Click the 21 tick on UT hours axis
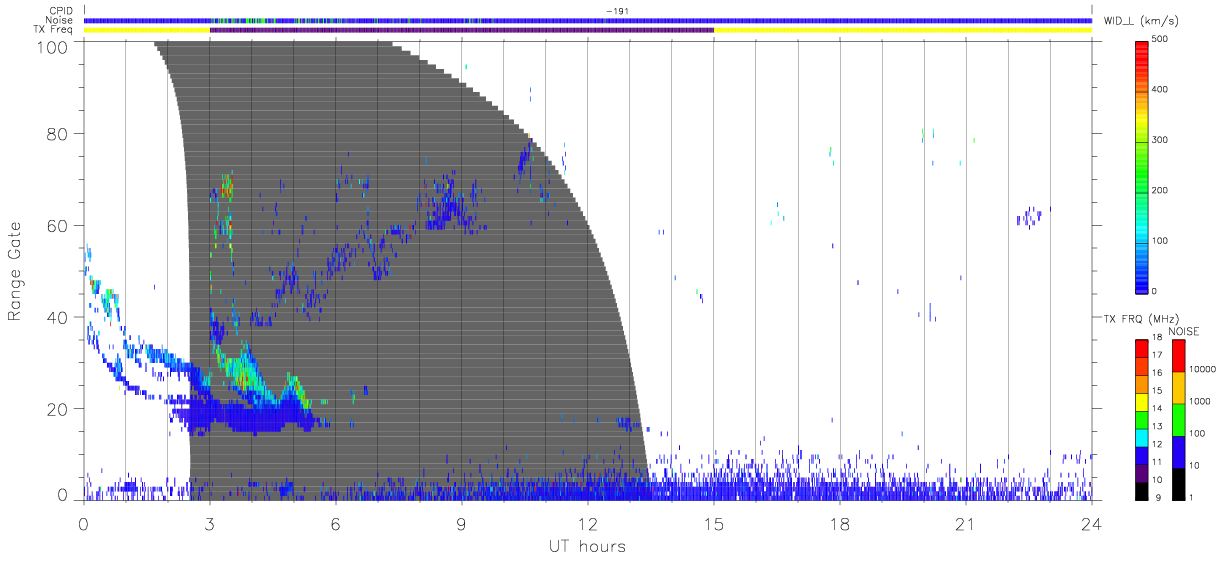 point(966,523)
